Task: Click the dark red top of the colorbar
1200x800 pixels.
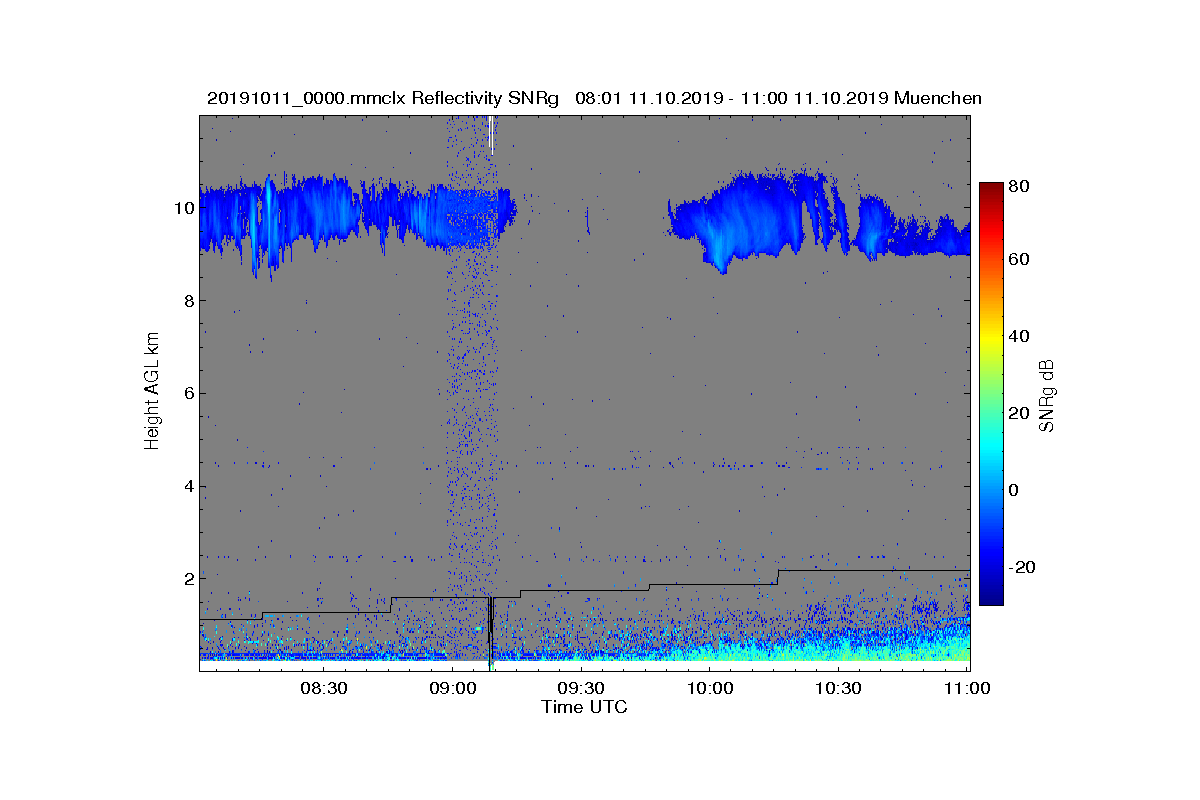Action: pos(990,188)
